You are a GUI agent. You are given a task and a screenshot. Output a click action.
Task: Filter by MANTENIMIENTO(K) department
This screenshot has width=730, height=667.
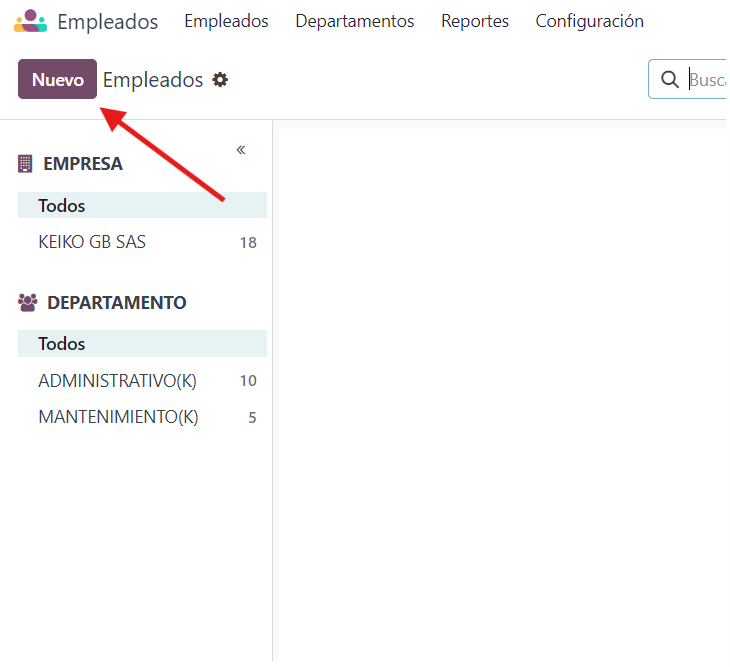(118, 417)
